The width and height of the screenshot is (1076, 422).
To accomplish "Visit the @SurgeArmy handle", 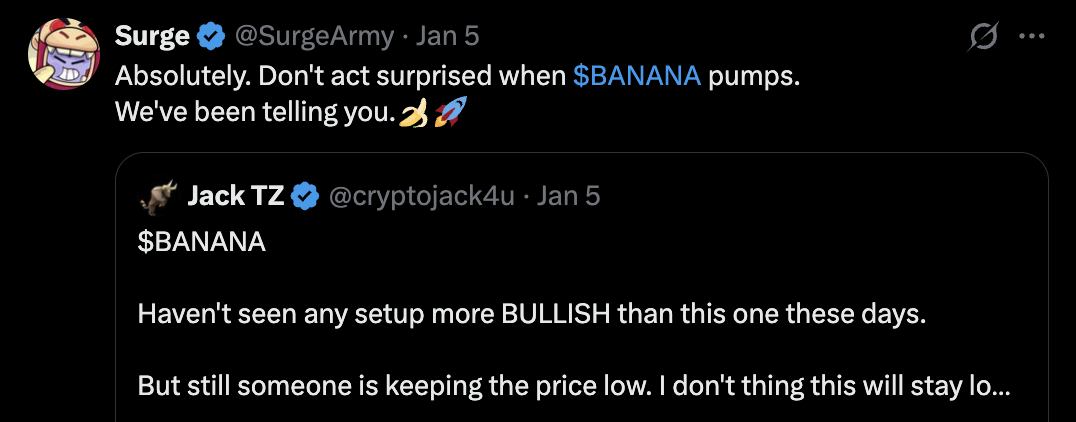I will coord(314,37).
